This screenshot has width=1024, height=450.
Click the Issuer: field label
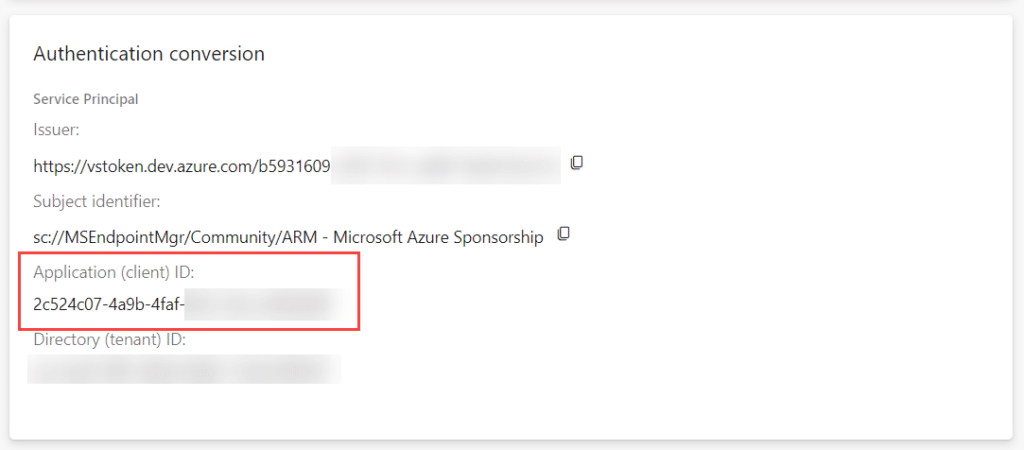(56, 130)
